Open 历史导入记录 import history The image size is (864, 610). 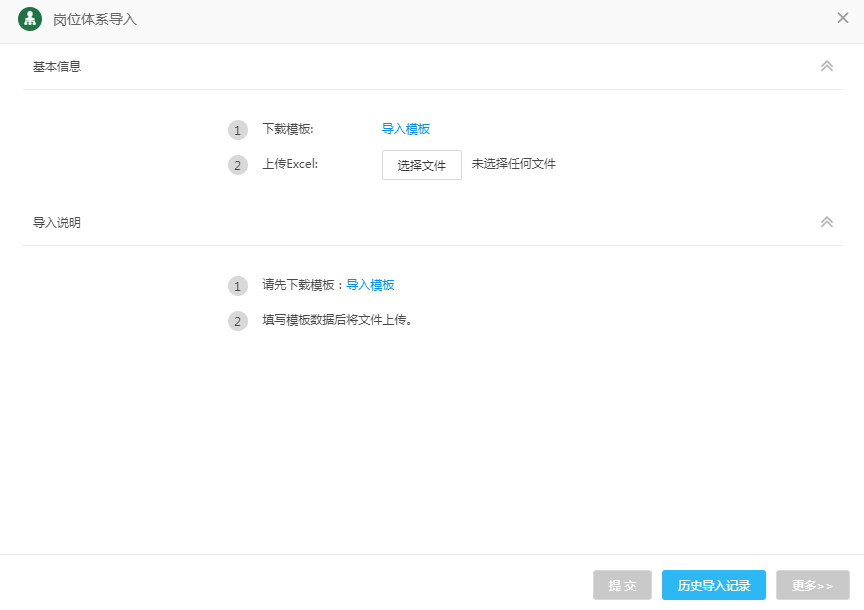coord(713,585)
